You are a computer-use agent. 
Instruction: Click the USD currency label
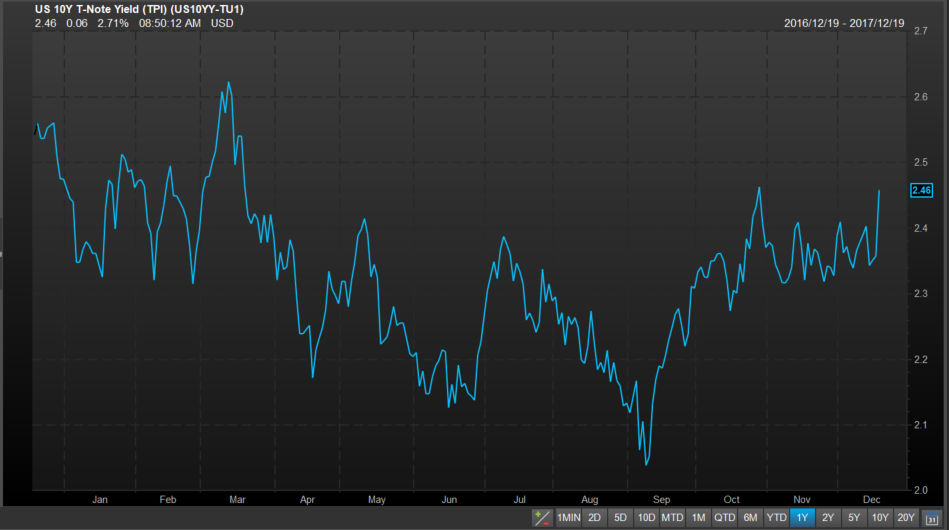pyautogui.click(x=222, y=24)
